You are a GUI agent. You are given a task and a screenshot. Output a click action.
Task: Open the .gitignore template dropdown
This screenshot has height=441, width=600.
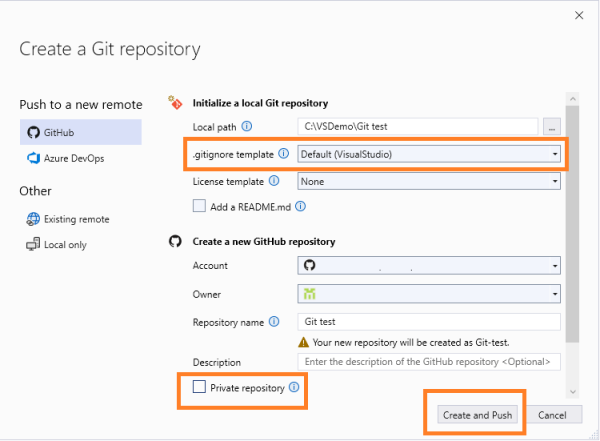pyautogui.click(x=429, y=154)
